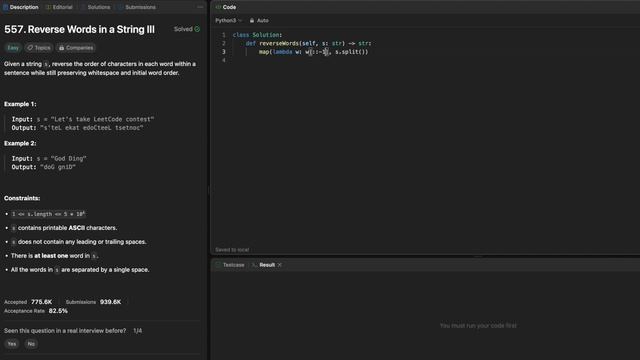Switch to the Submissions tab
Image resolution: width=640 pixels, height=360 pixels.
click(137, 7)
